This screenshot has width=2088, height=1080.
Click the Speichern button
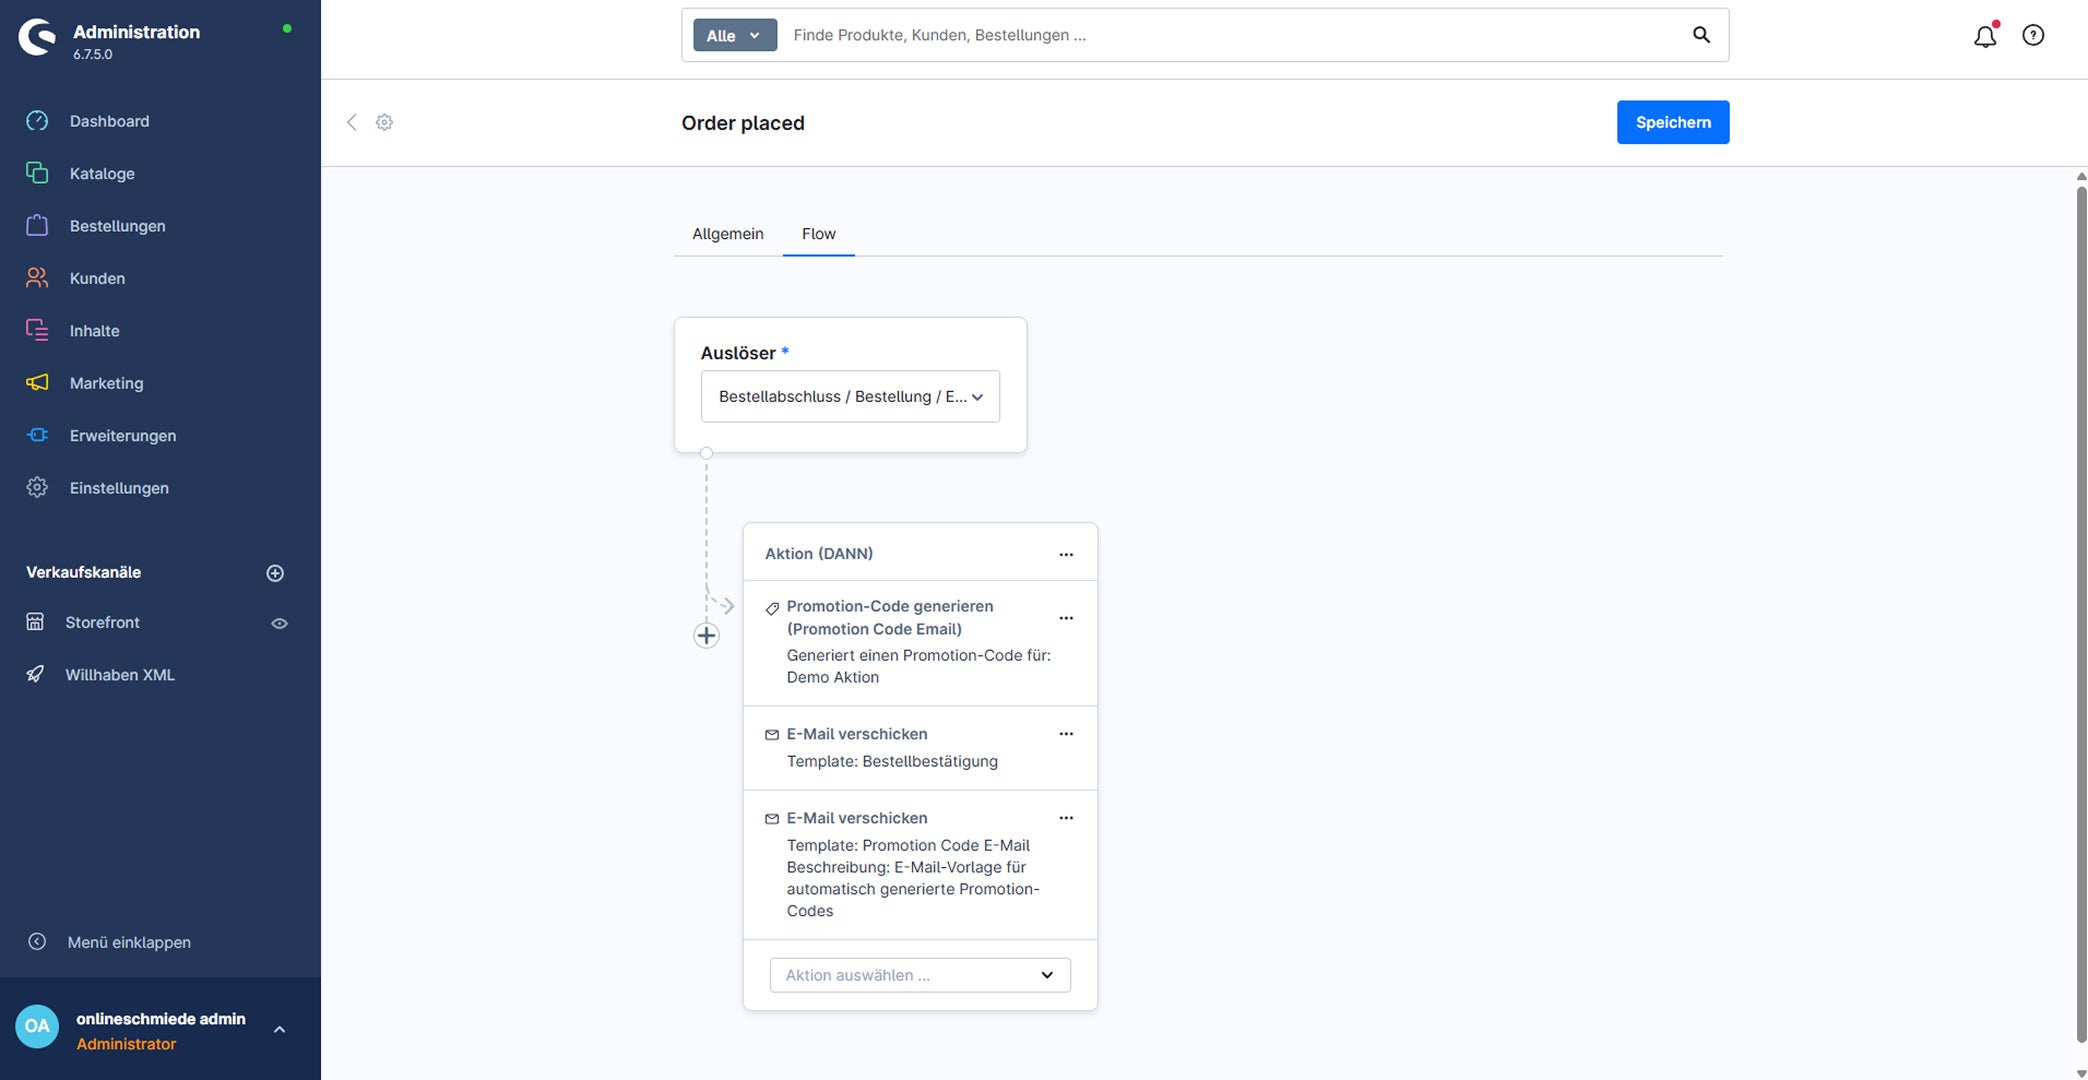[x=1673, y=122]
